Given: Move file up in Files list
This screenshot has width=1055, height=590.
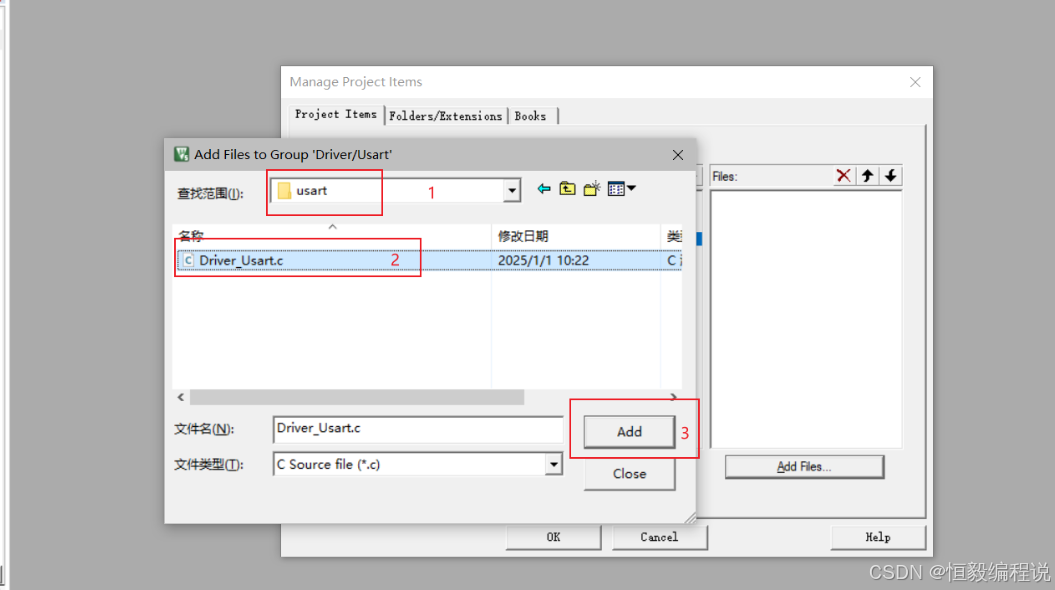Looking at the screenshot, I should tap(867, 176).
